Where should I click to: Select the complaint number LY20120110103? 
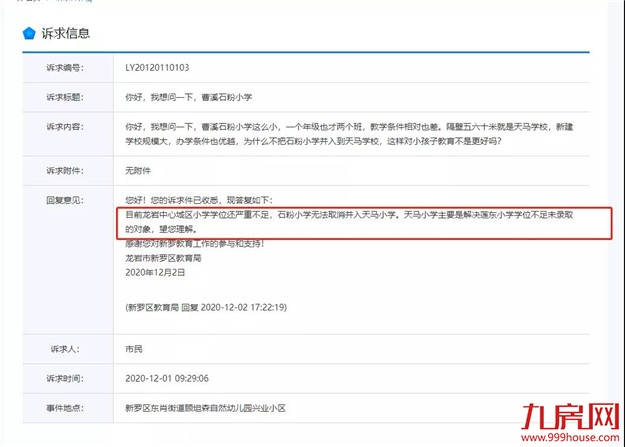pos(157,68)
